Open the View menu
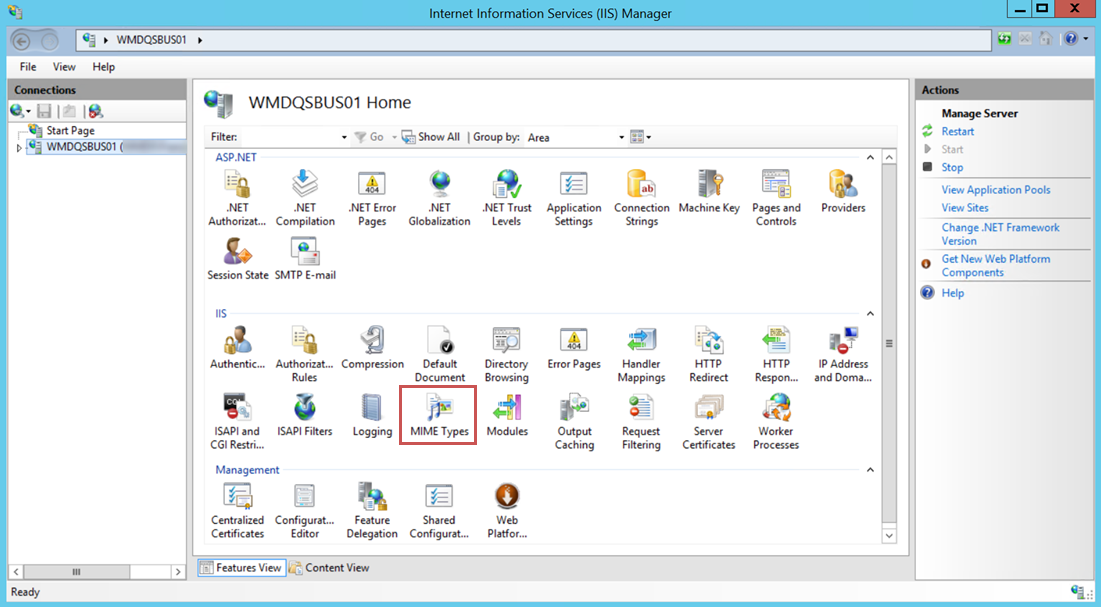Image resolution: width=1101 pixels, height=607 pixels. 64,67
